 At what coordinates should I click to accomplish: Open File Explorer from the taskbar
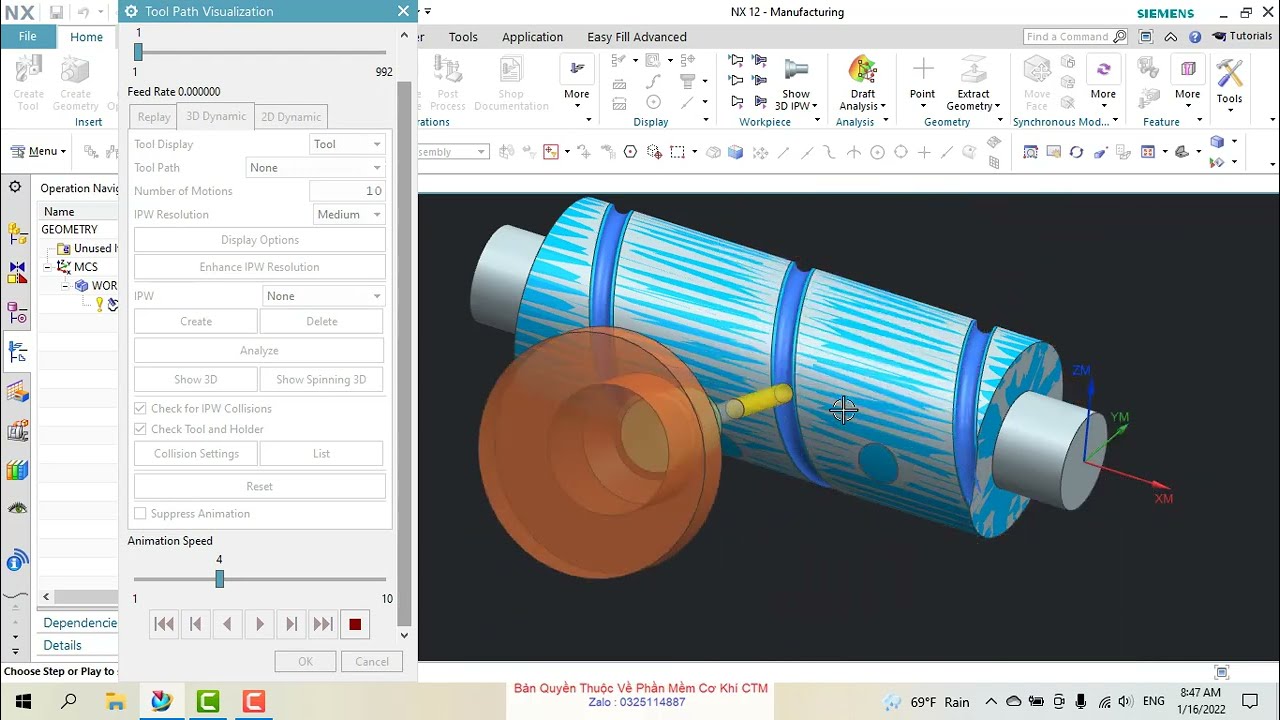click(115, 702)
